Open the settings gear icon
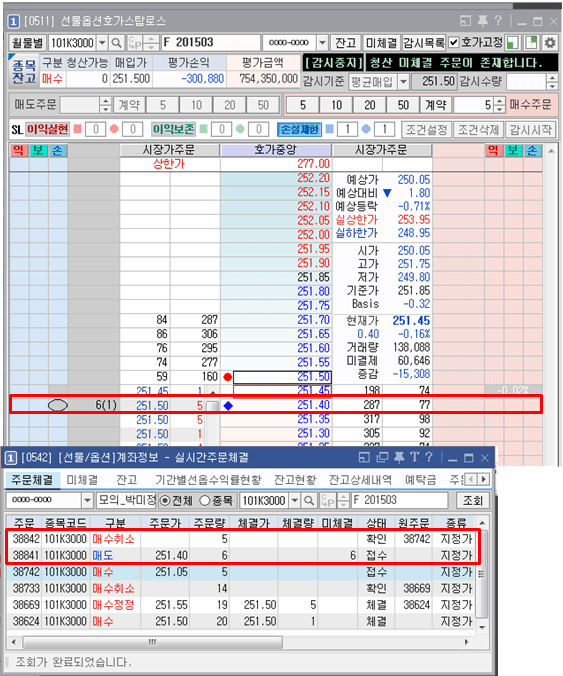 (x=550, y=43)
